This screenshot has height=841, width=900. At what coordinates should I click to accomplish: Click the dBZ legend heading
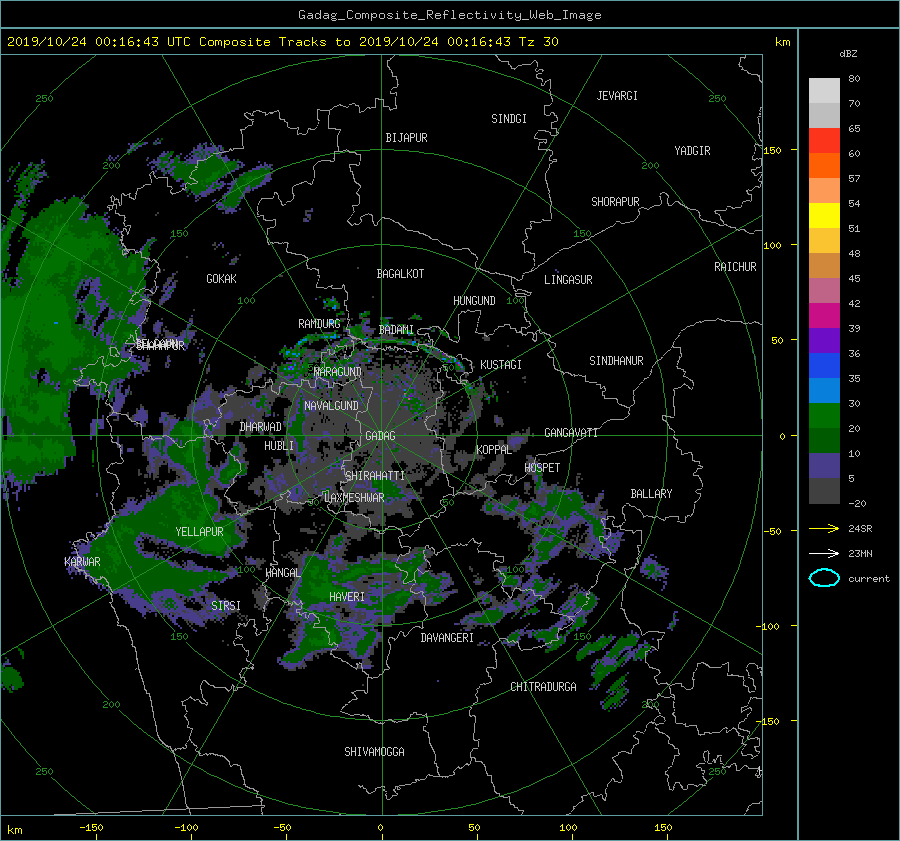pyautogui.click(x=848, y=53)
